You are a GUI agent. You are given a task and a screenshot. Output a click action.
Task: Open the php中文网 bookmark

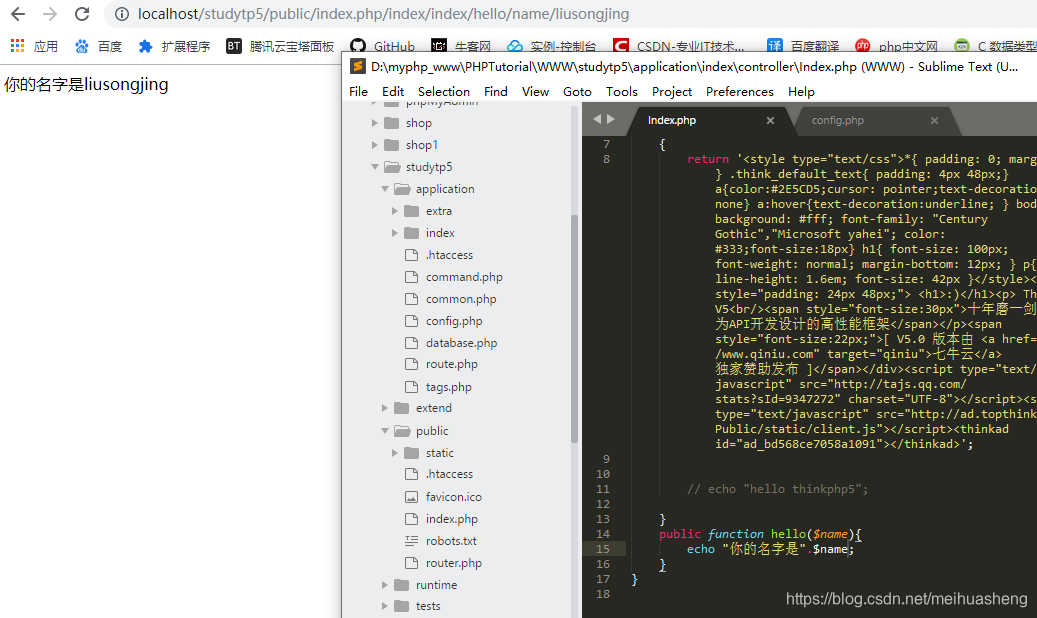[x=896, y=46]
